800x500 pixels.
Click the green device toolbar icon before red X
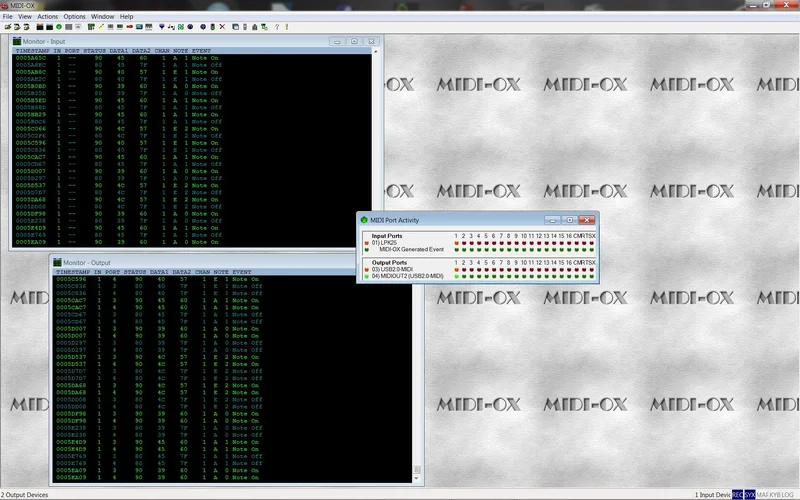pos(213,27)
